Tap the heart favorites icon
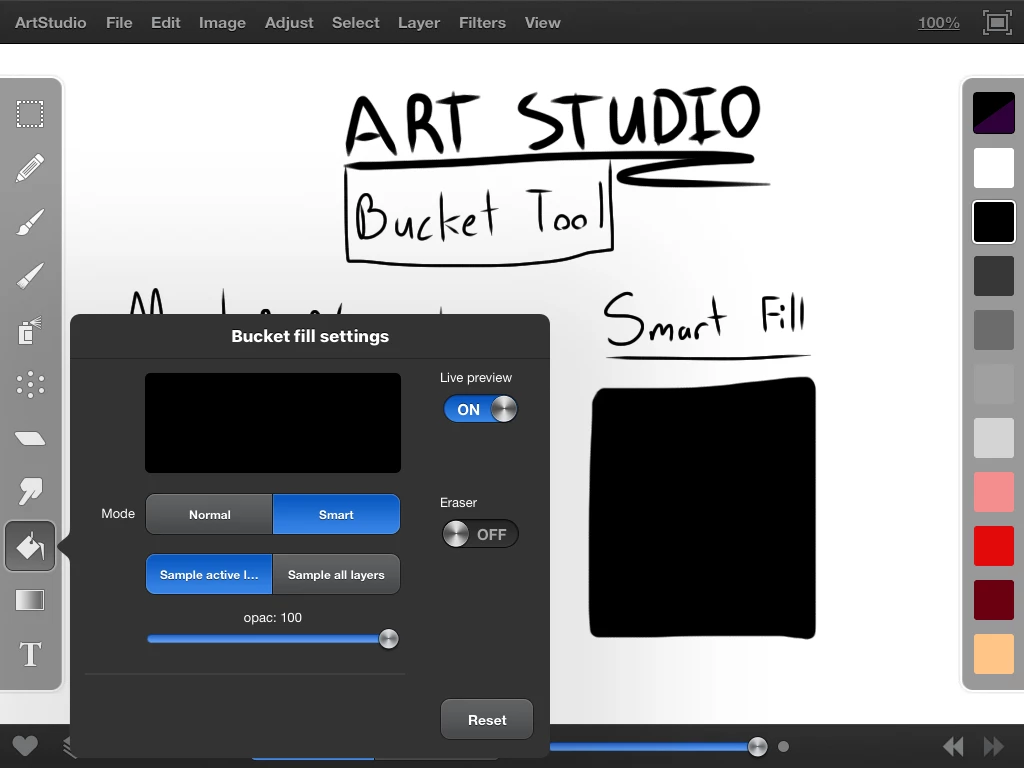The width and height of the screenshot is (1024, 768). pos(25,746)
